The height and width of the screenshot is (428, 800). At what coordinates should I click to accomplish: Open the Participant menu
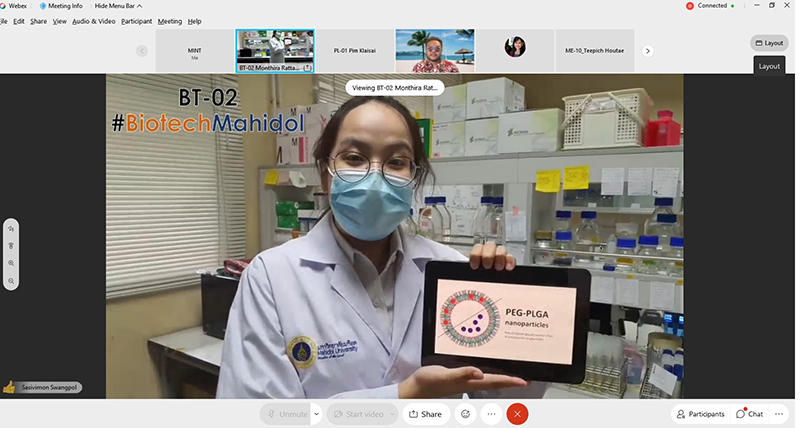(137, 21)
